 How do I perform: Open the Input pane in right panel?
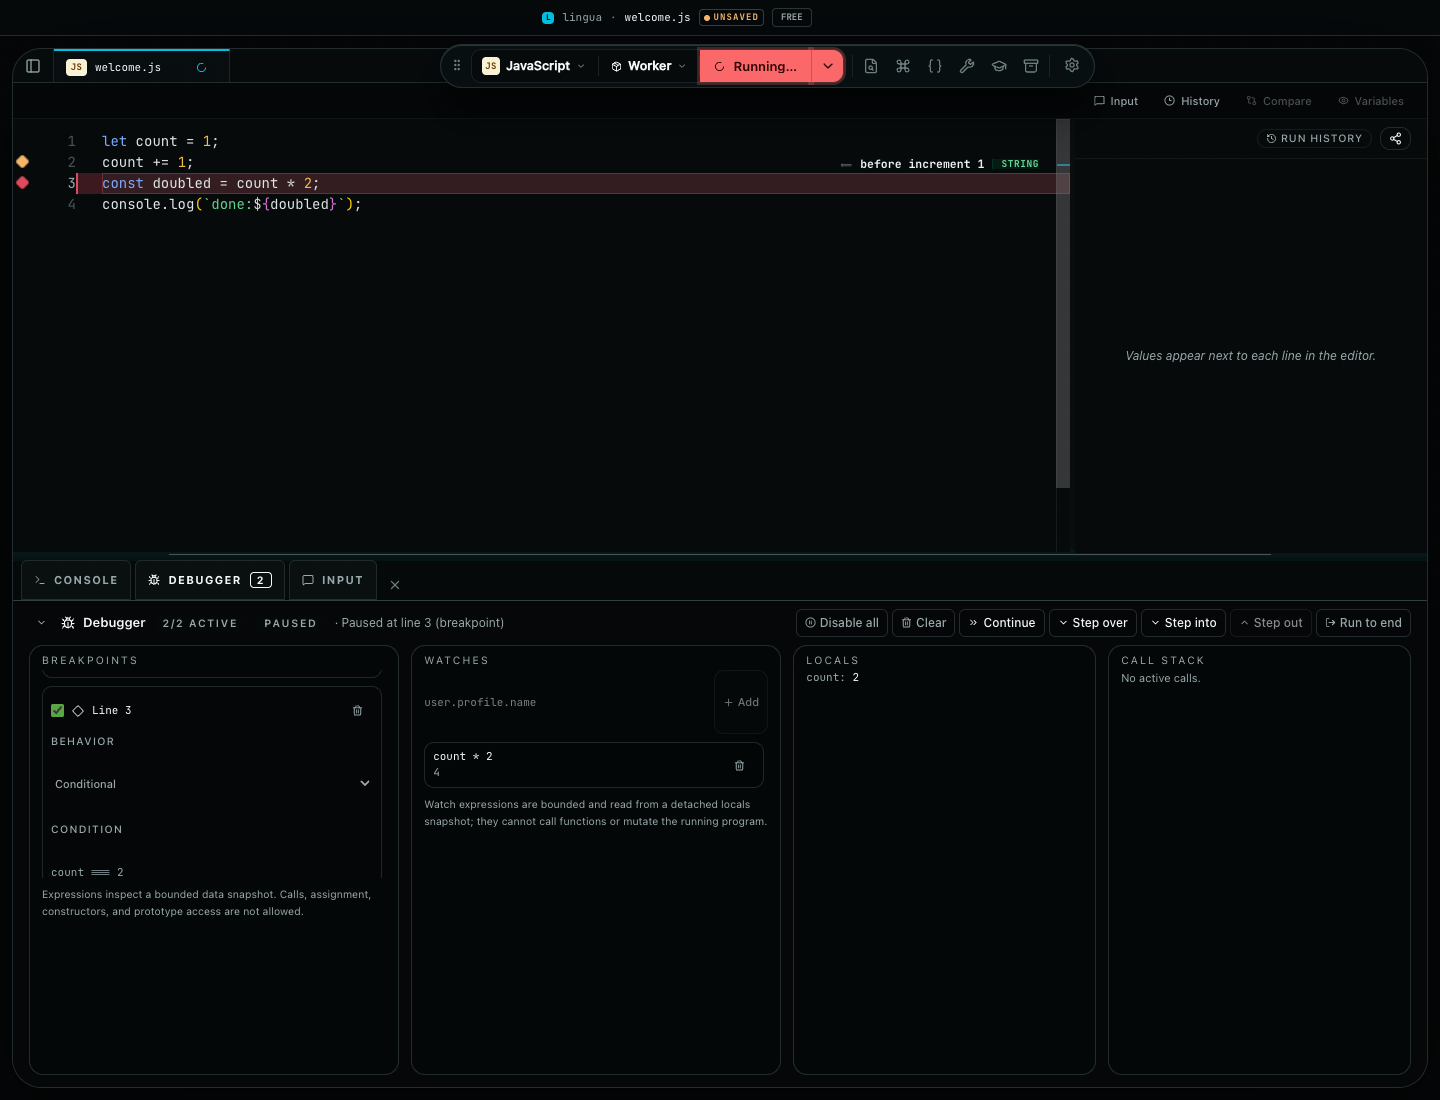click(1116, 101)
